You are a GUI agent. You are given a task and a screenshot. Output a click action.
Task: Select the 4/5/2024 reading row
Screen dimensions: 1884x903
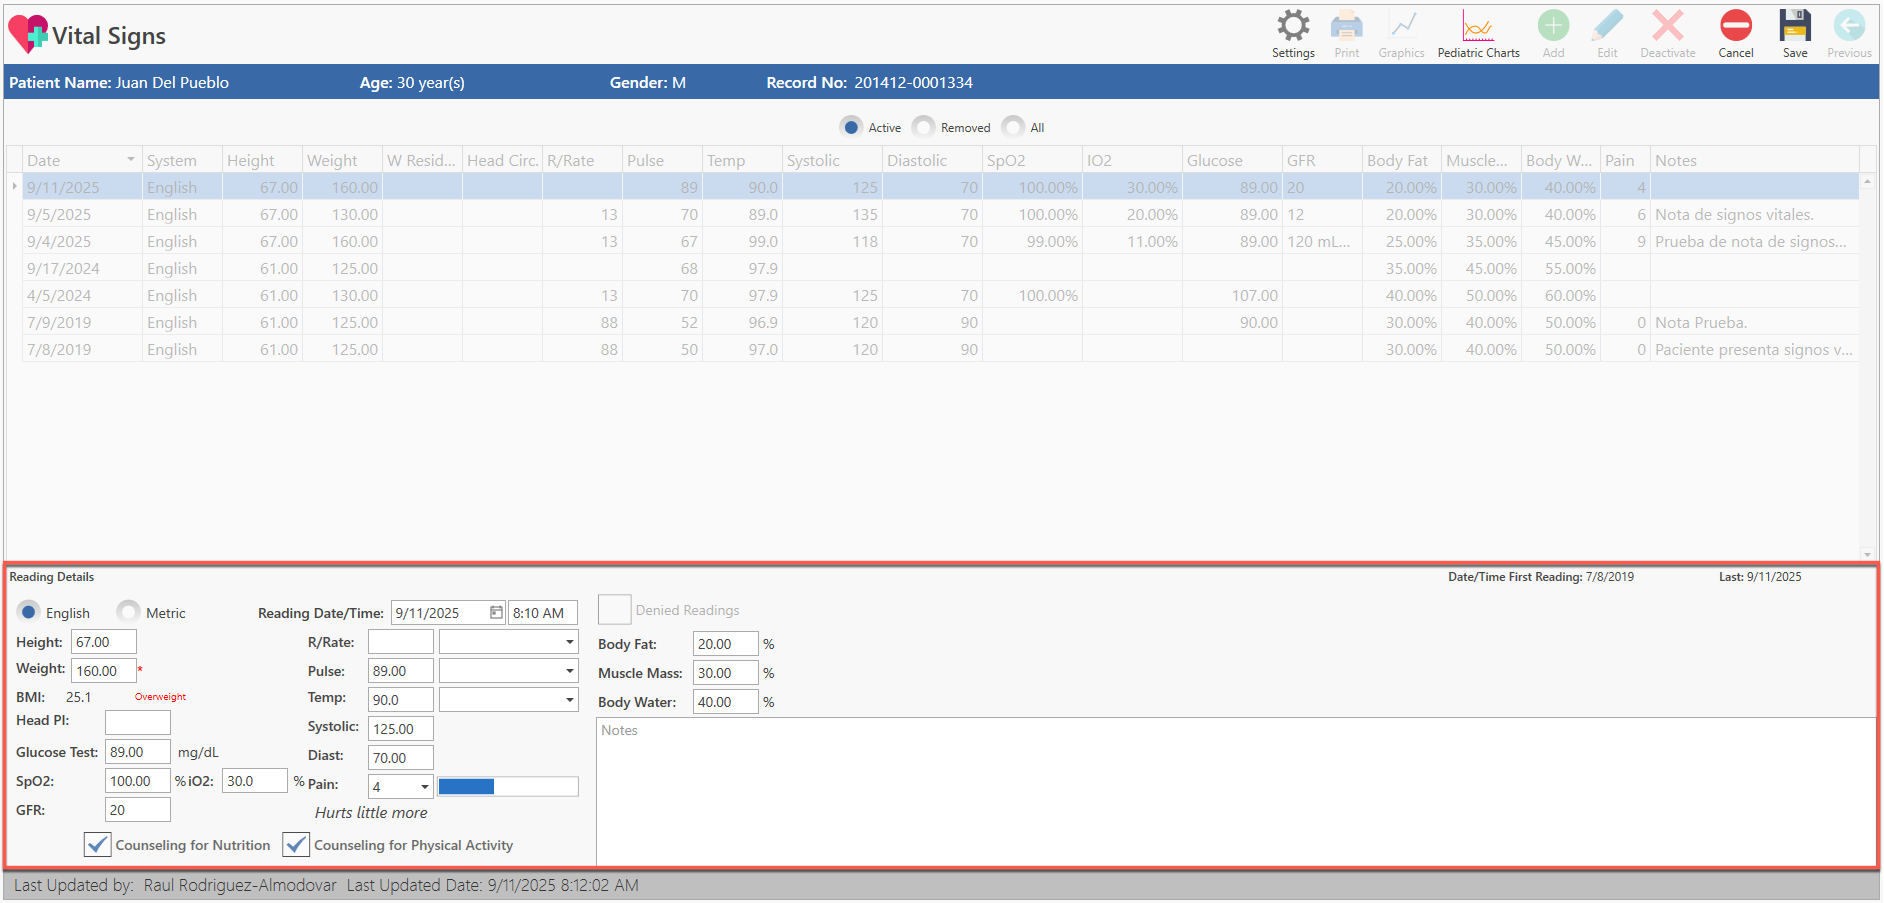tap(940, 295)
